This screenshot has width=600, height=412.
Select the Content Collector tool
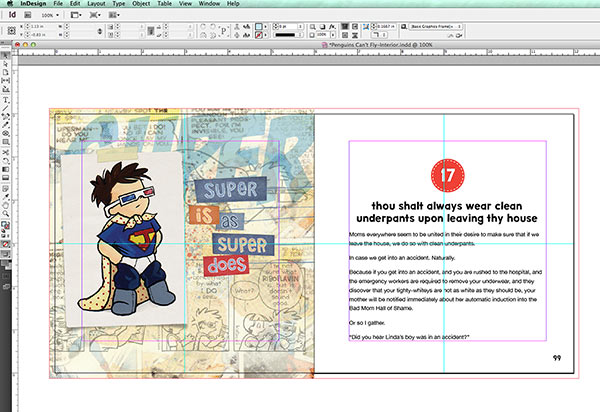[x=5, y=89]
